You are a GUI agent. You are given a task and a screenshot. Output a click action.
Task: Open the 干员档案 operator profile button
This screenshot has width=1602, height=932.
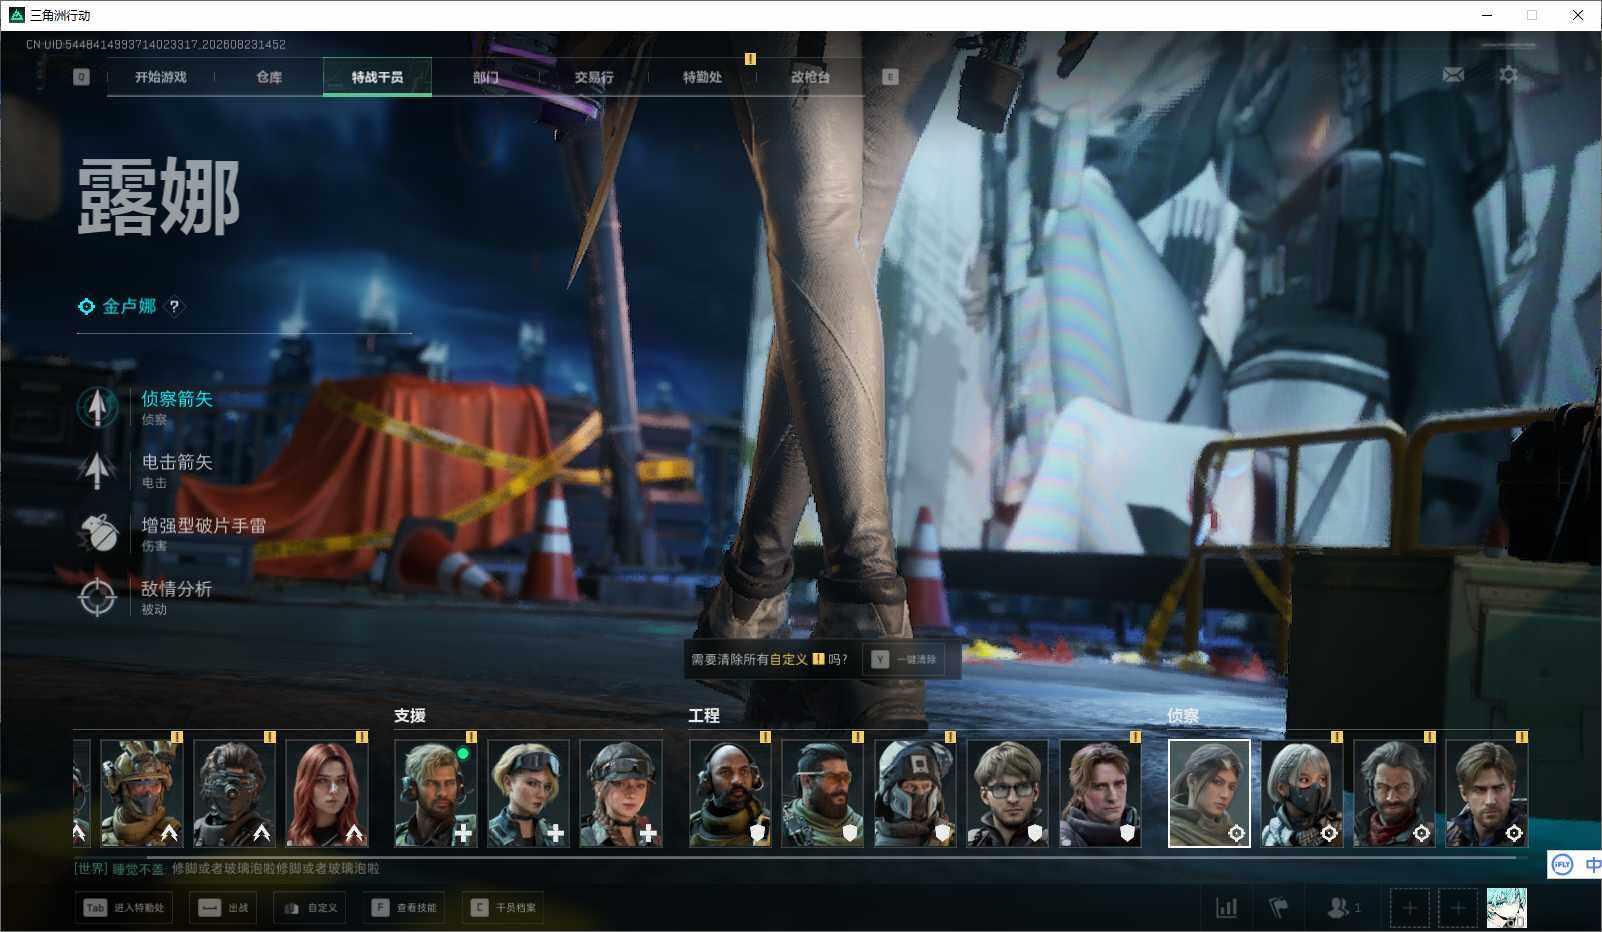coord(504,908)
